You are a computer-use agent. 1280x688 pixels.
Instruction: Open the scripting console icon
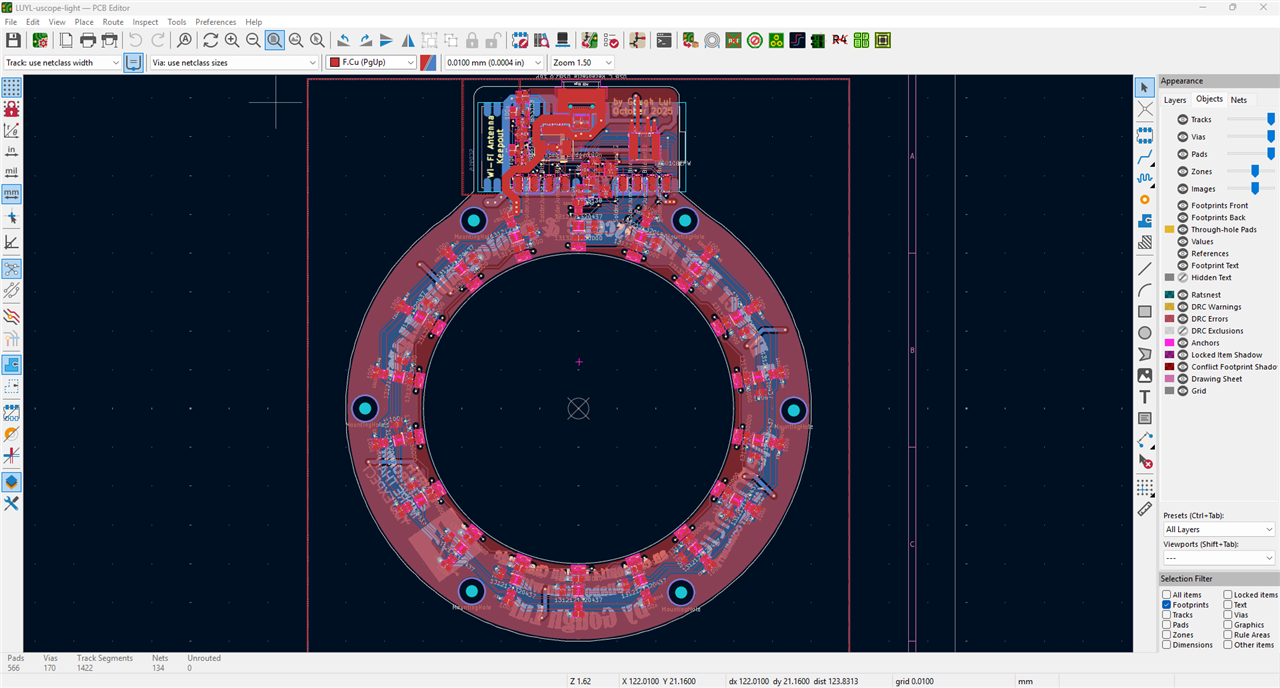[664, 40]
